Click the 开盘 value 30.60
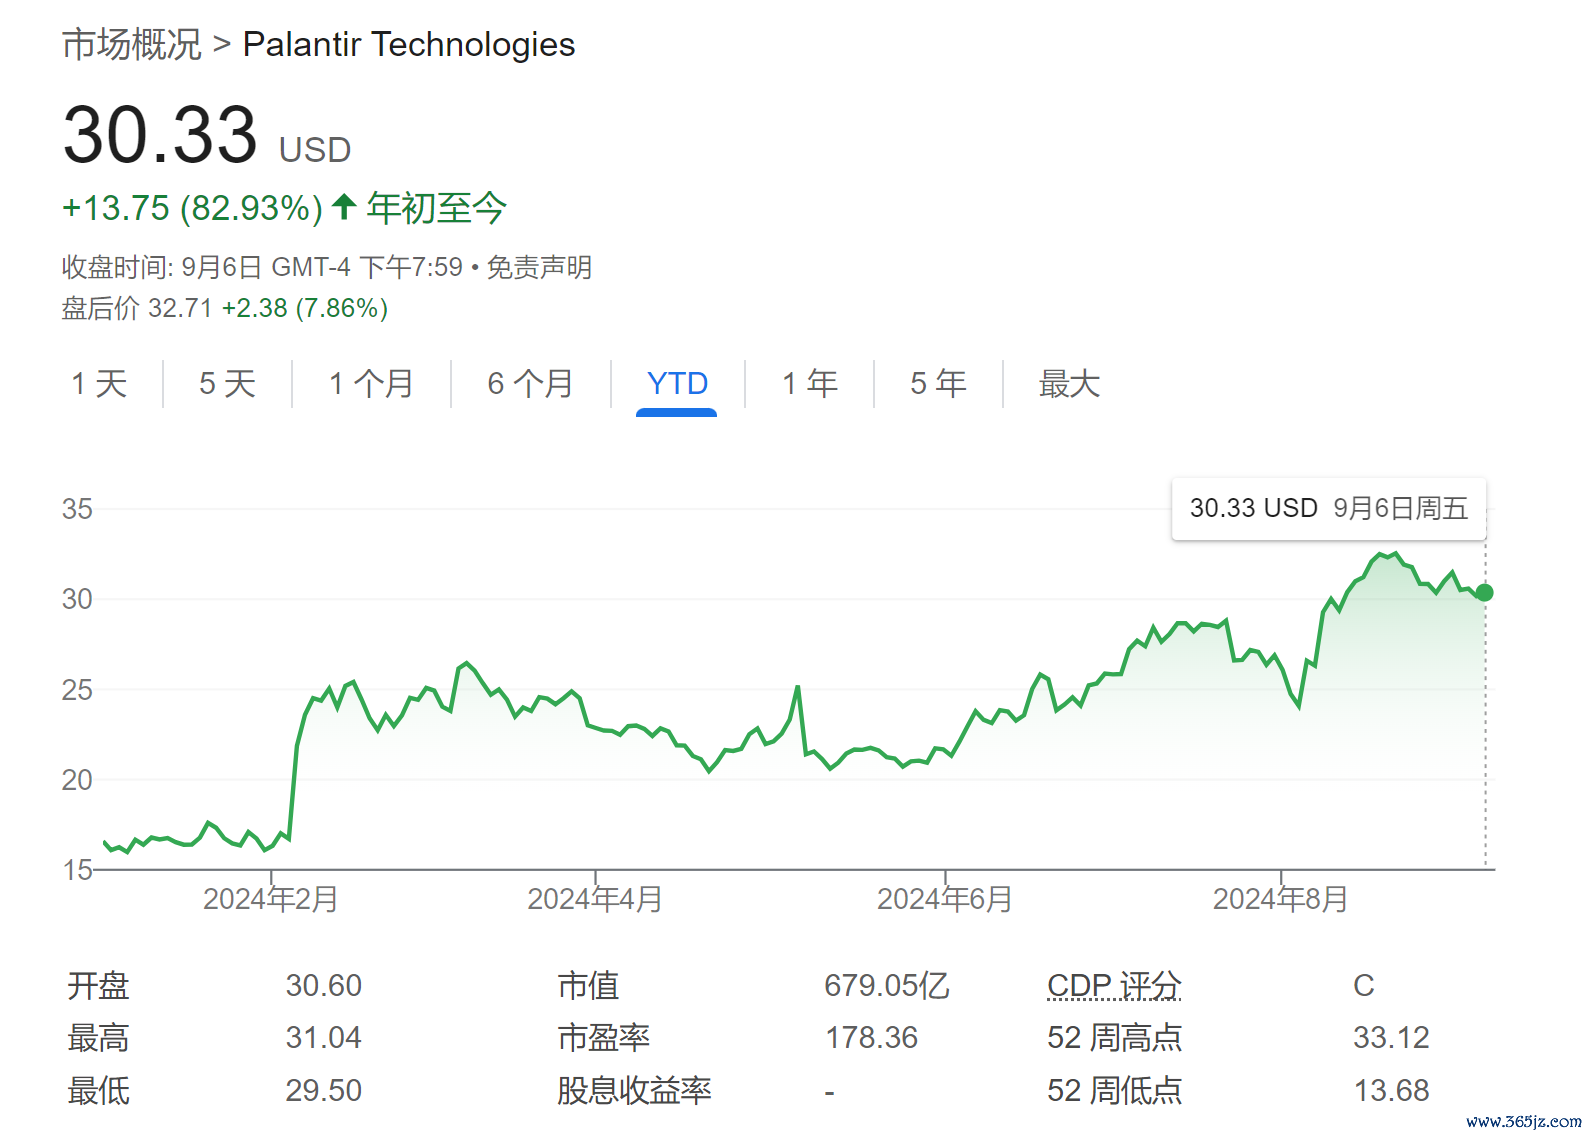 tap(324, 986)
